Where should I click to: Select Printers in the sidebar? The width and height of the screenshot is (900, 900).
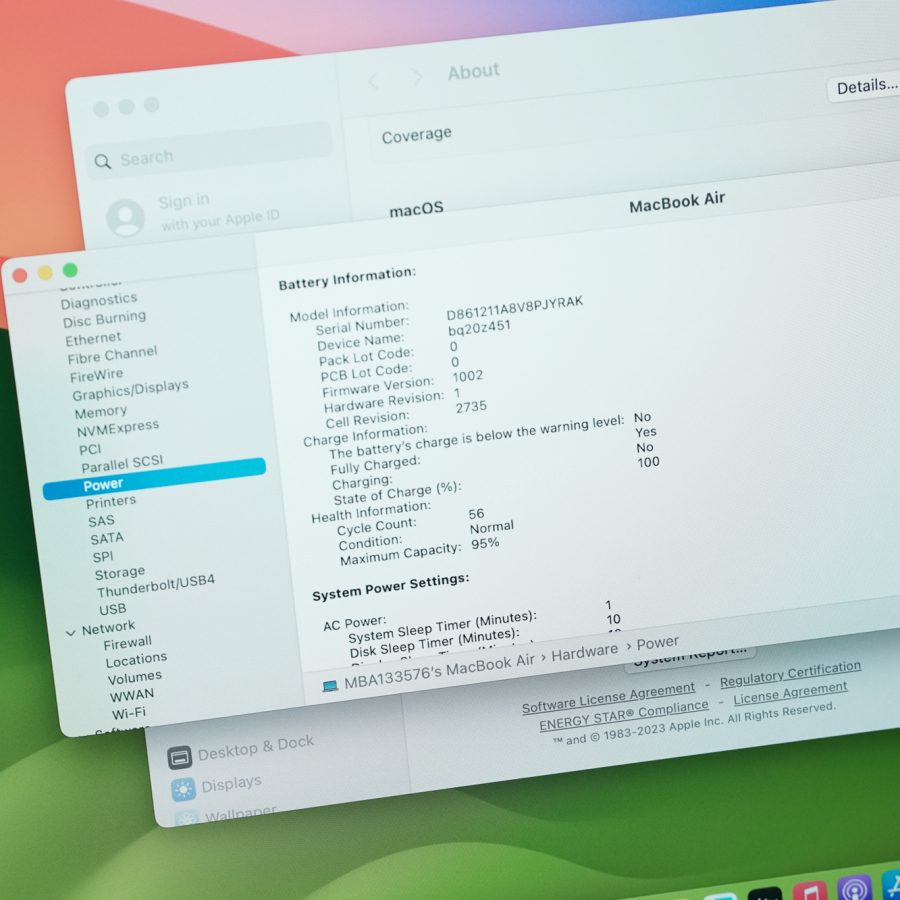point(111,502)
